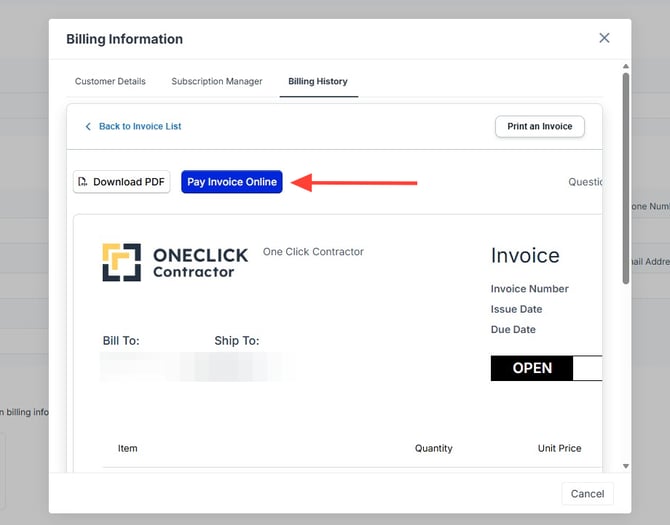Cancel the billing dialog
This screenshot has height=525, width=670.
coord(587,493)
